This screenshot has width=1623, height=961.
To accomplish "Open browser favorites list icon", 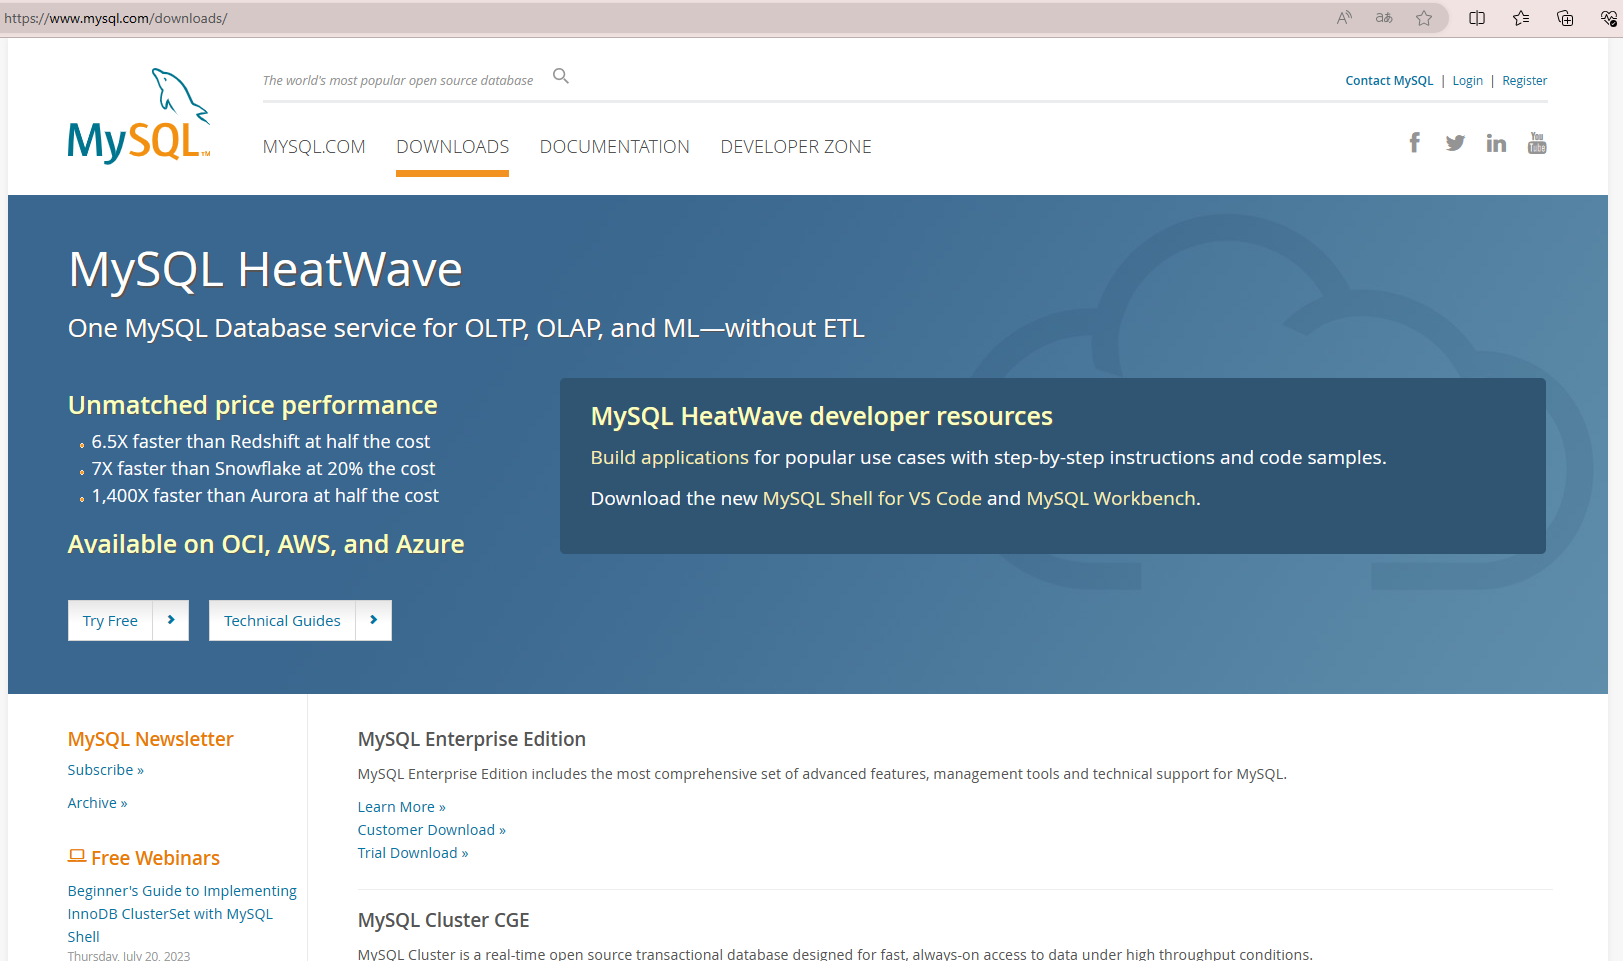I will coord(1521,18).
